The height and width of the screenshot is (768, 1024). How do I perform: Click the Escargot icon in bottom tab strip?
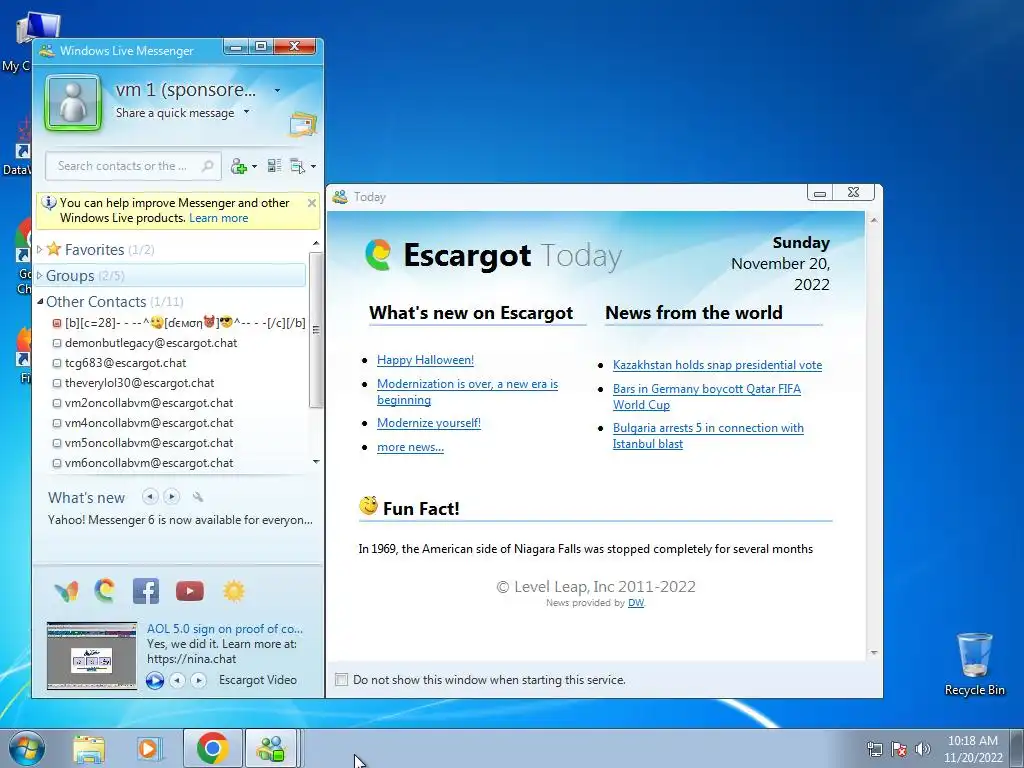click(104, 590)
